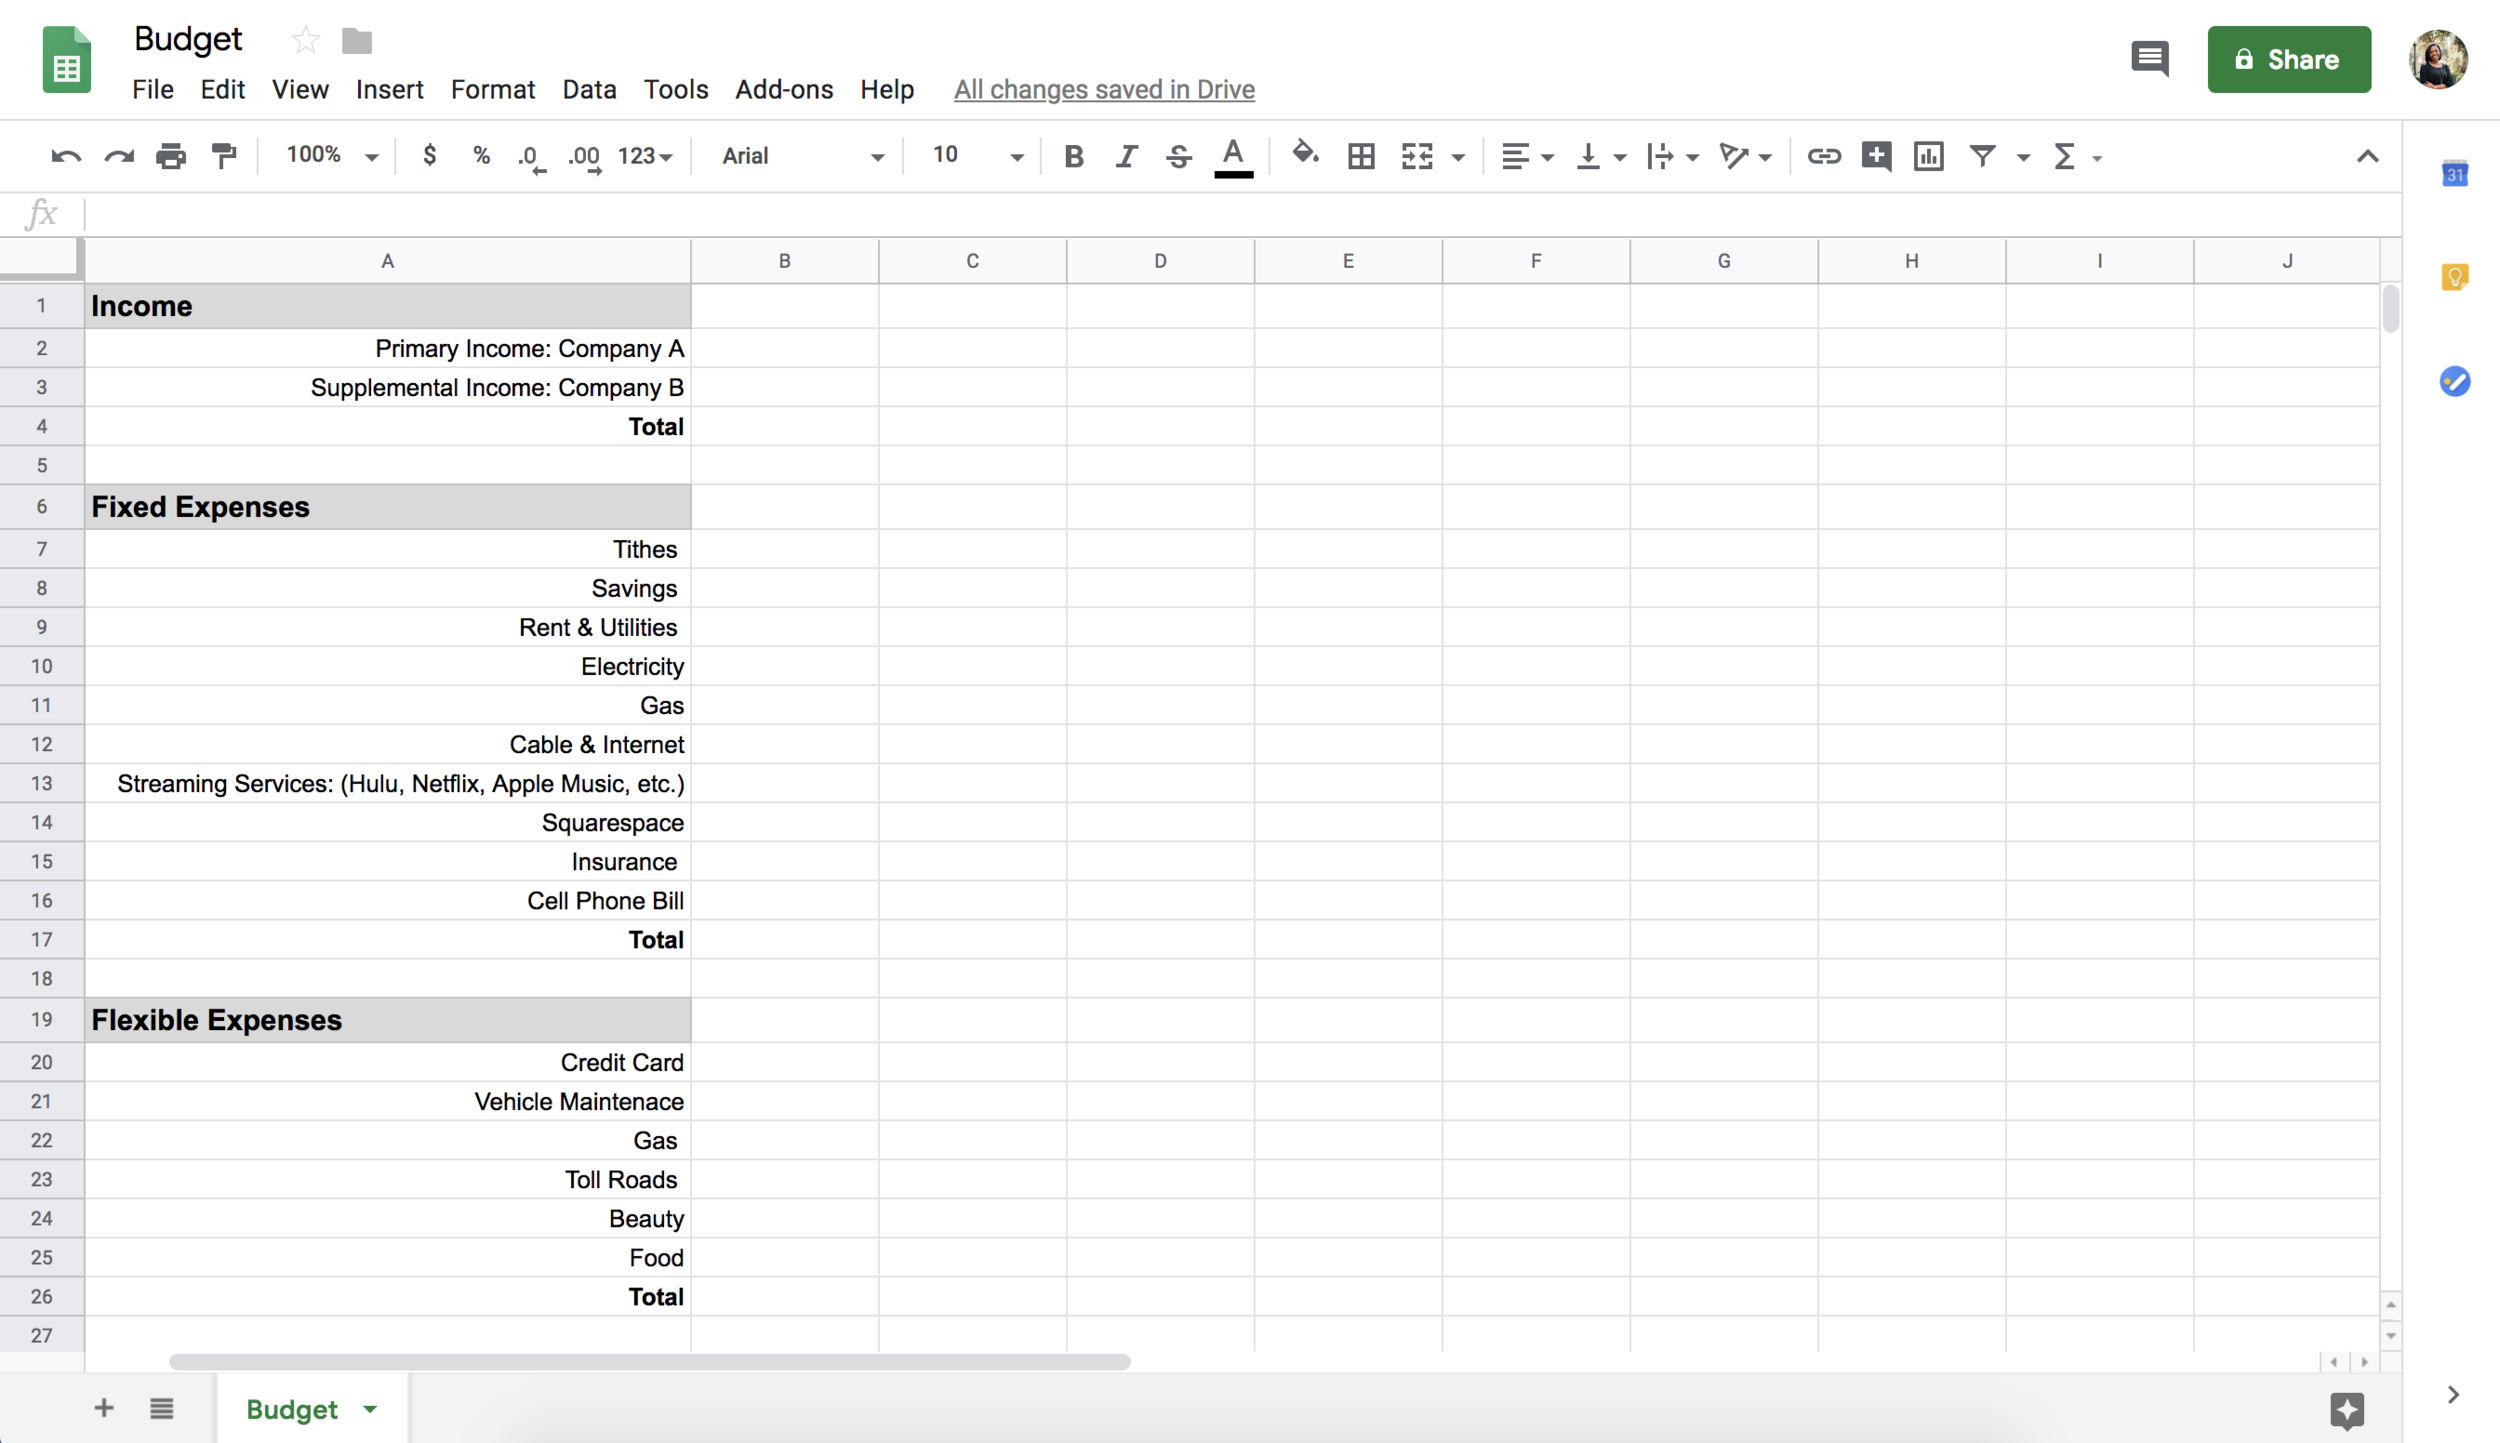Click the formula bar input field

(1200, 214)
